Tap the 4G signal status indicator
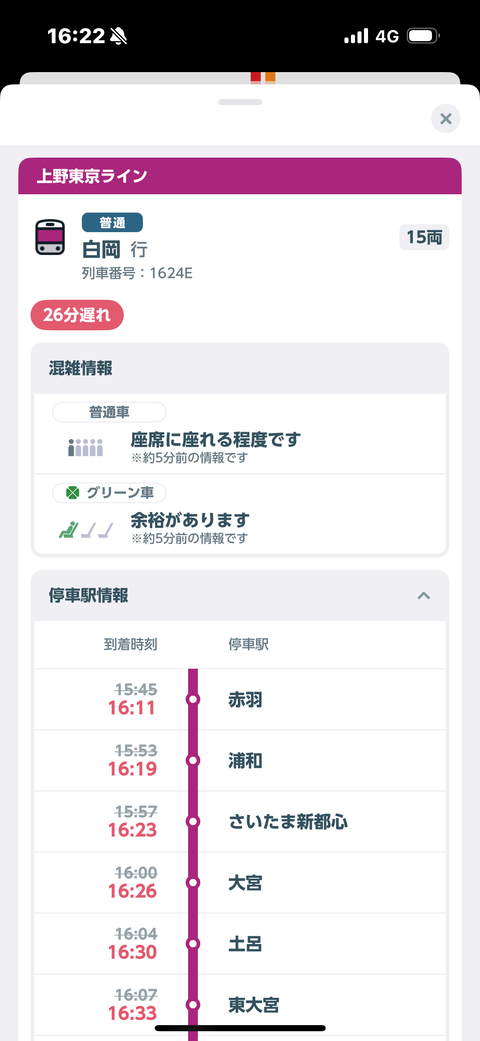480x1041 pixels. point(387,36)
